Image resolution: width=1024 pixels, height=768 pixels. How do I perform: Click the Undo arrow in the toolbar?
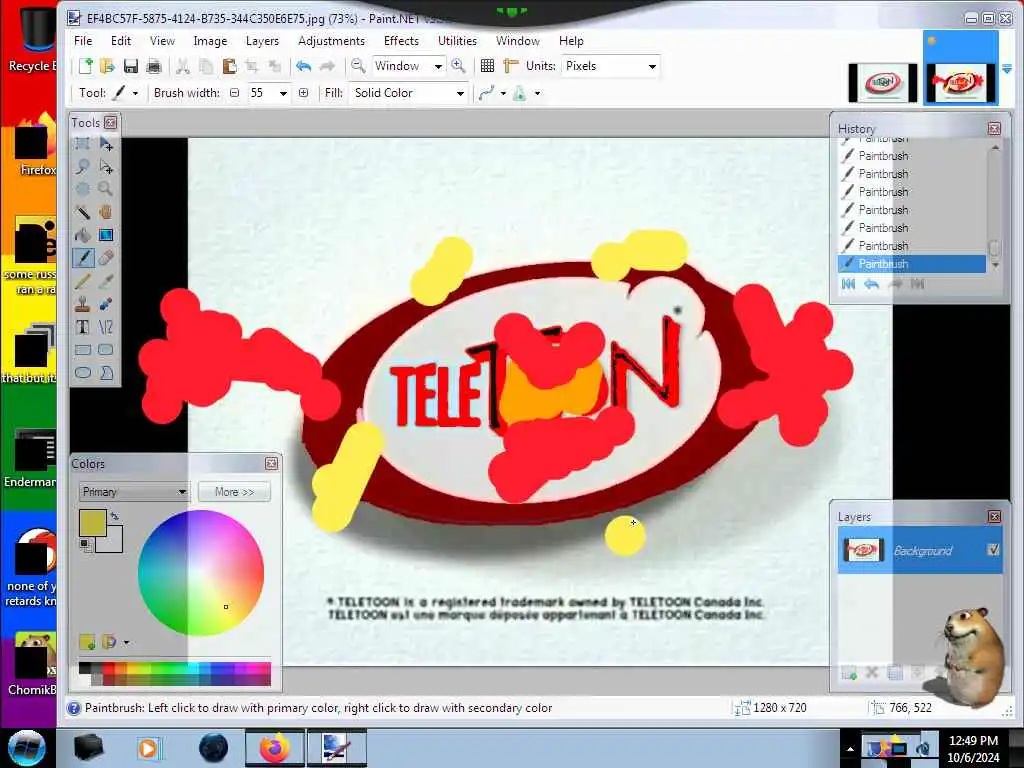click(x=304, y=66)
